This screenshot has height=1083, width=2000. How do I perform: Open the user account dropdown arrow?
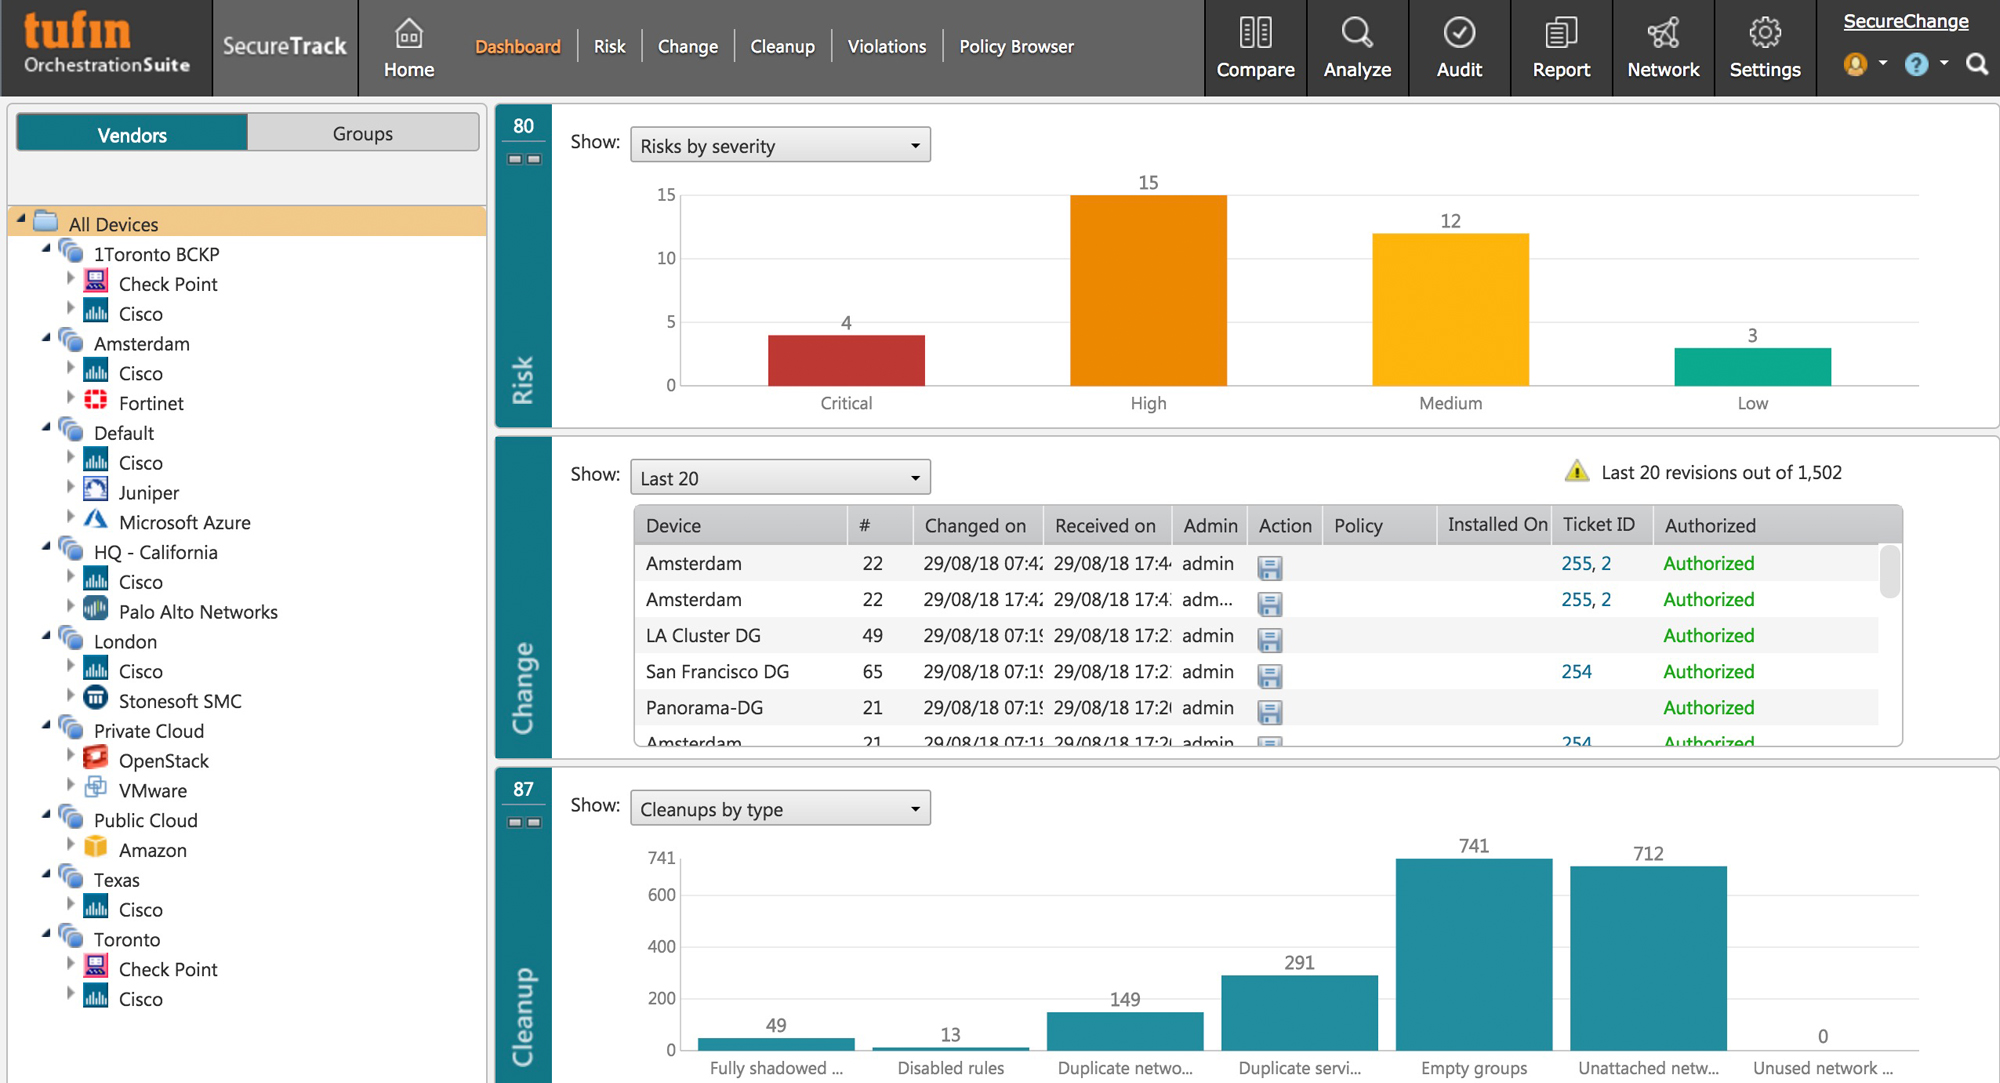(x=1882, y=63)
